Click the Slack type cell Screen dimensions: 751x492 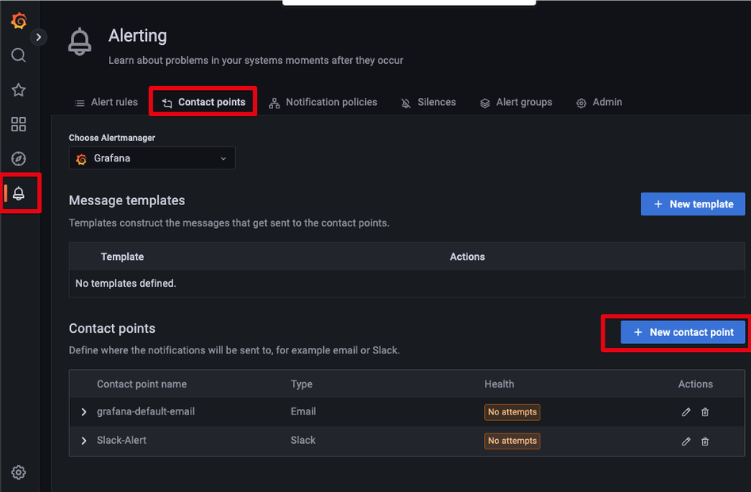303,440
